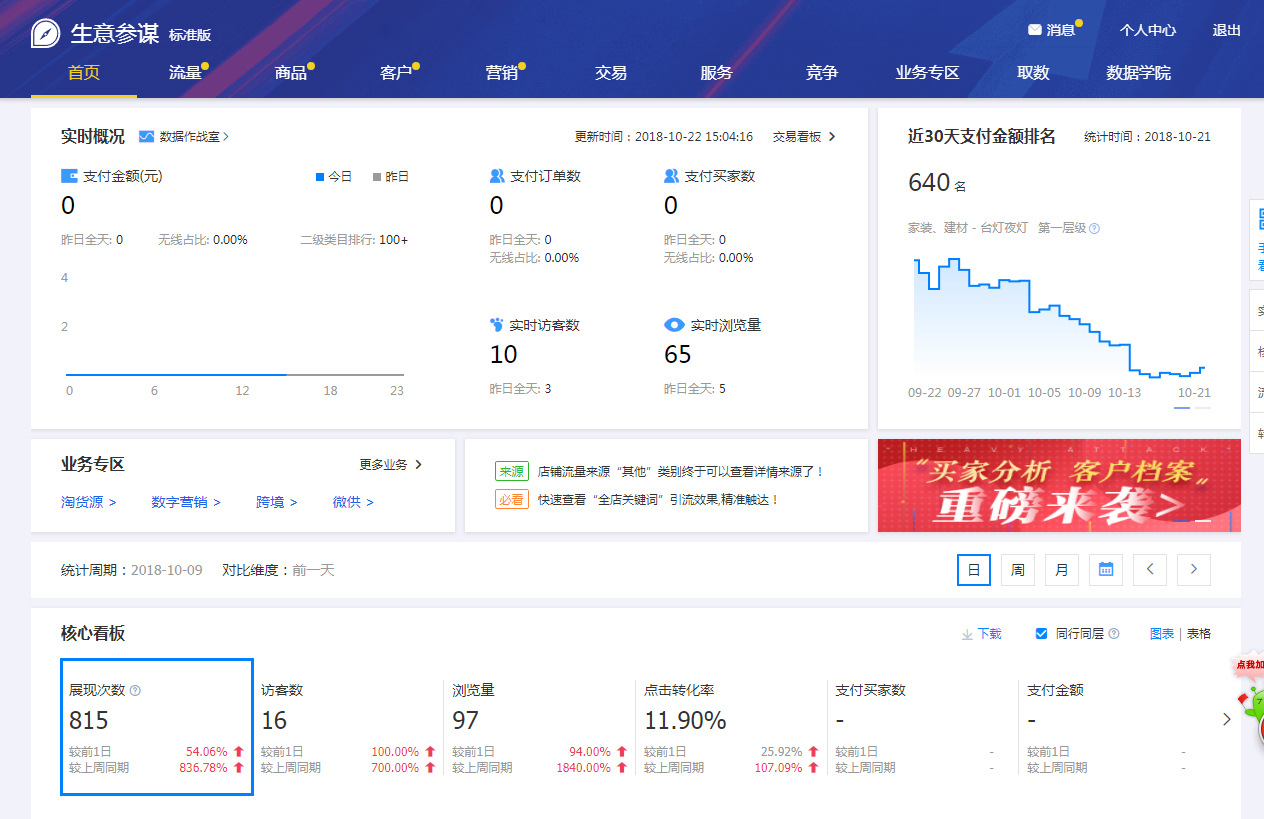Click the footprint icon beside 实时访客数
The image size is (1264, 819).
click(495, 325)
